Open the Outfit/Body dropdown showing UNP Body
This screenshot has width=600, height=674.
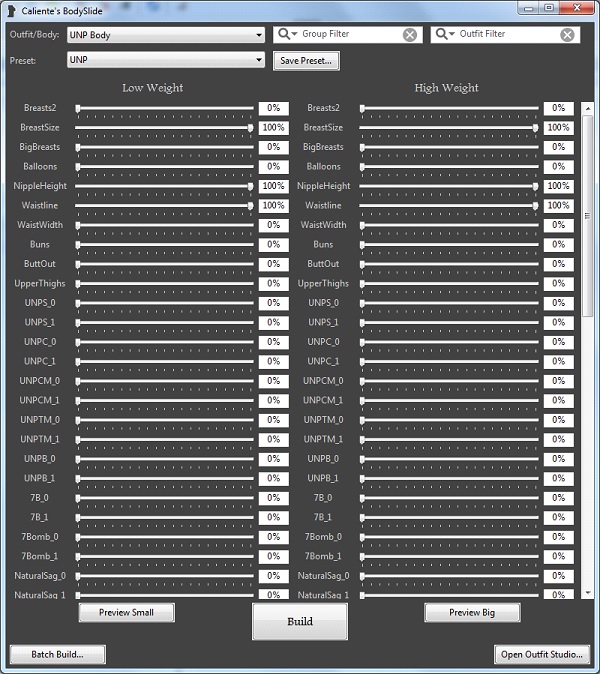pyautogui.click(x=165, y=35)
